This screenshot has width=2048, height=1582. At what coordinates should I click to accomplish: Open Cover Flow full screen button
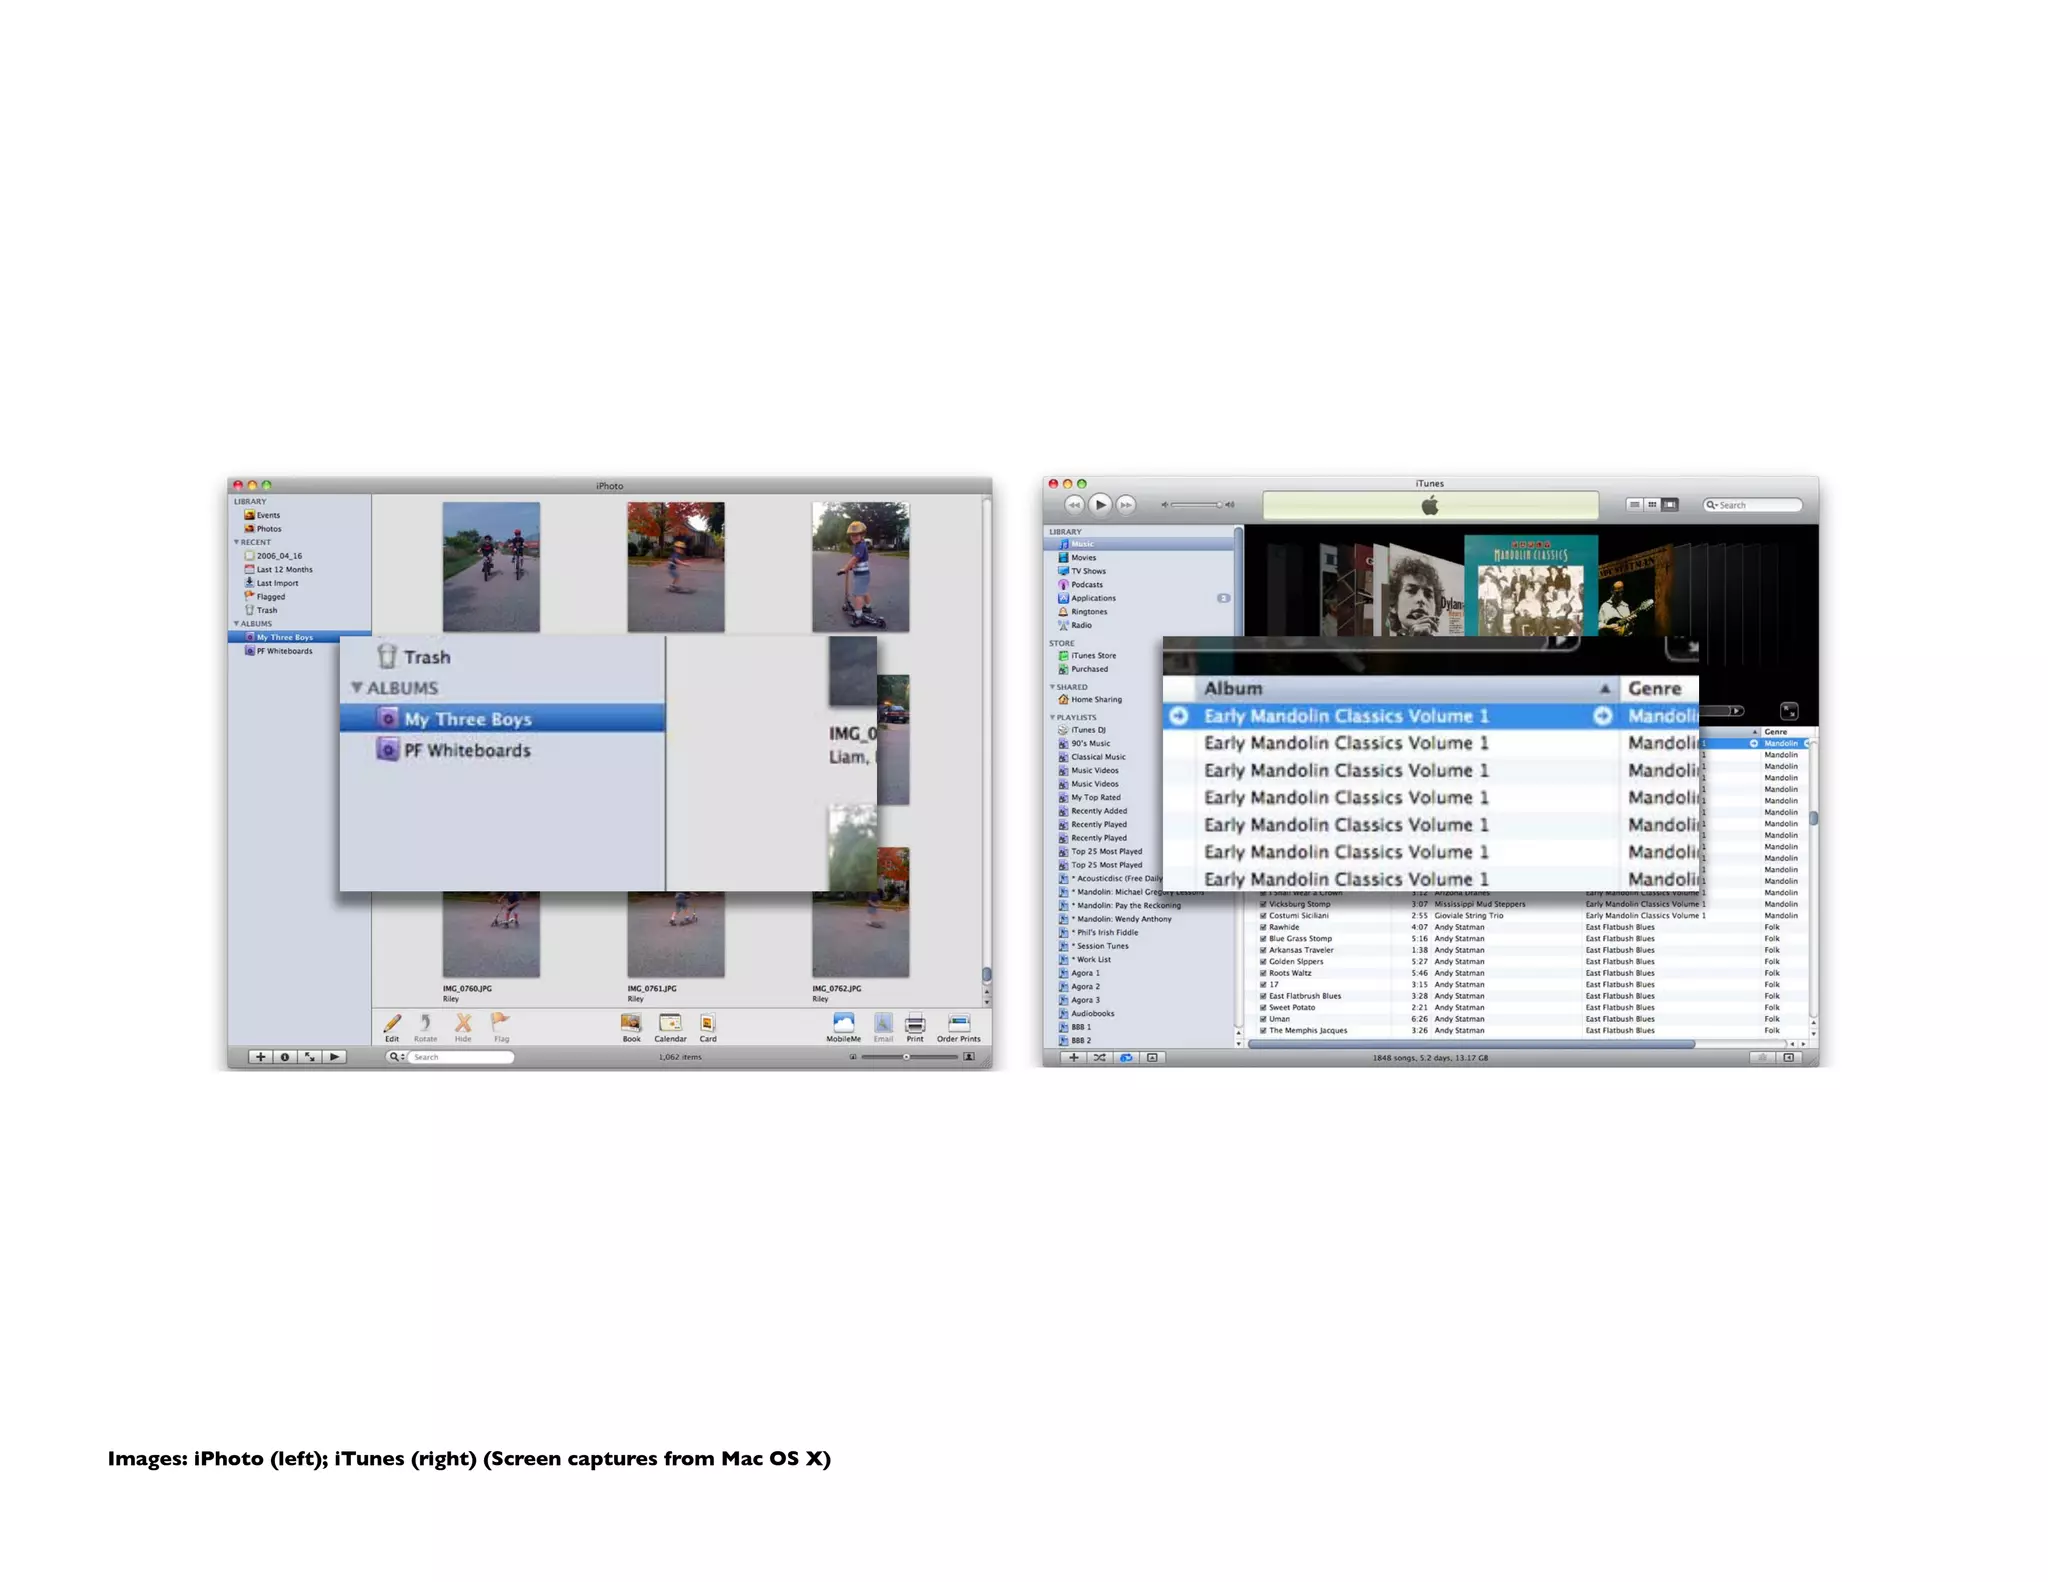point(1789,711)
